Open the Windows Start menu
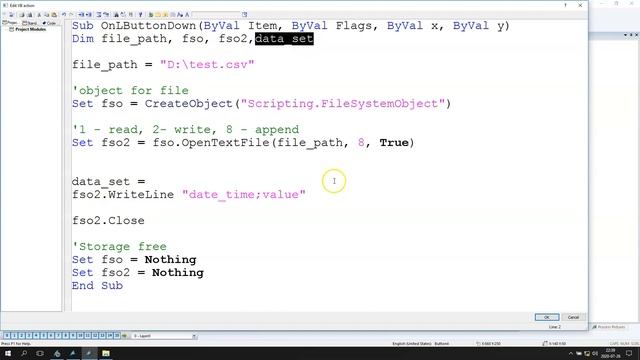 [8, 353]
